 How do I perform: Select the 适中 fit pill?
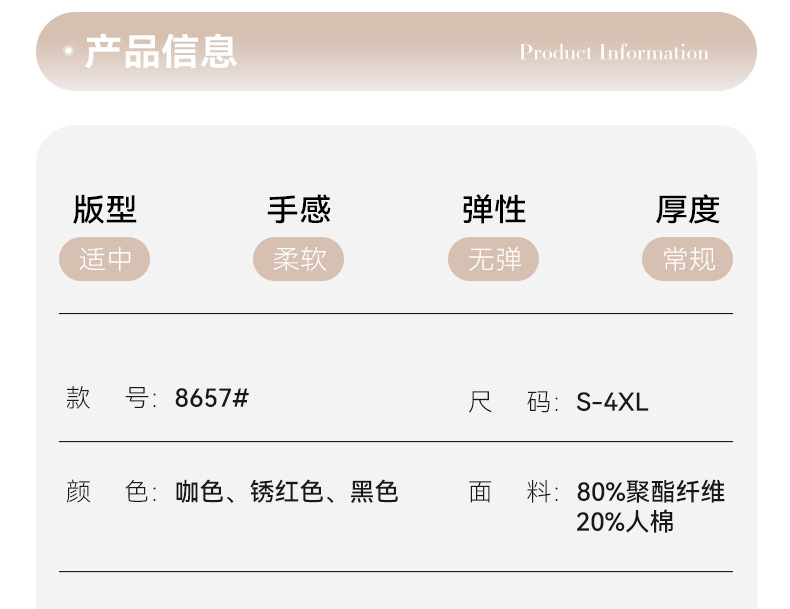click(x=104, y=259)
